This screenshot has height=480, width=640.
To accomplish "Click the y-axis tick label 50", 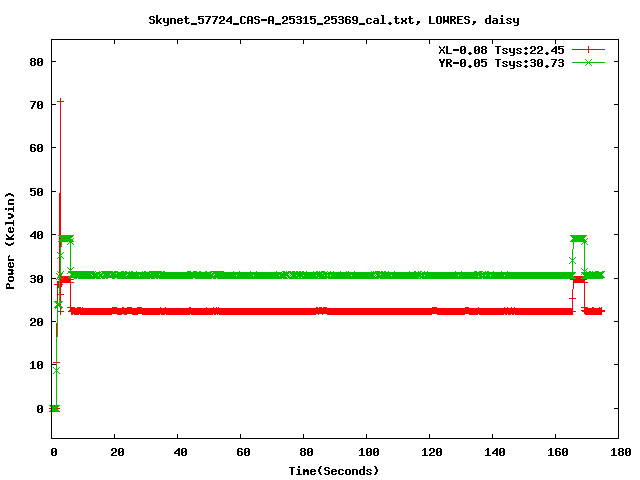I will click(x=36, y=192).
